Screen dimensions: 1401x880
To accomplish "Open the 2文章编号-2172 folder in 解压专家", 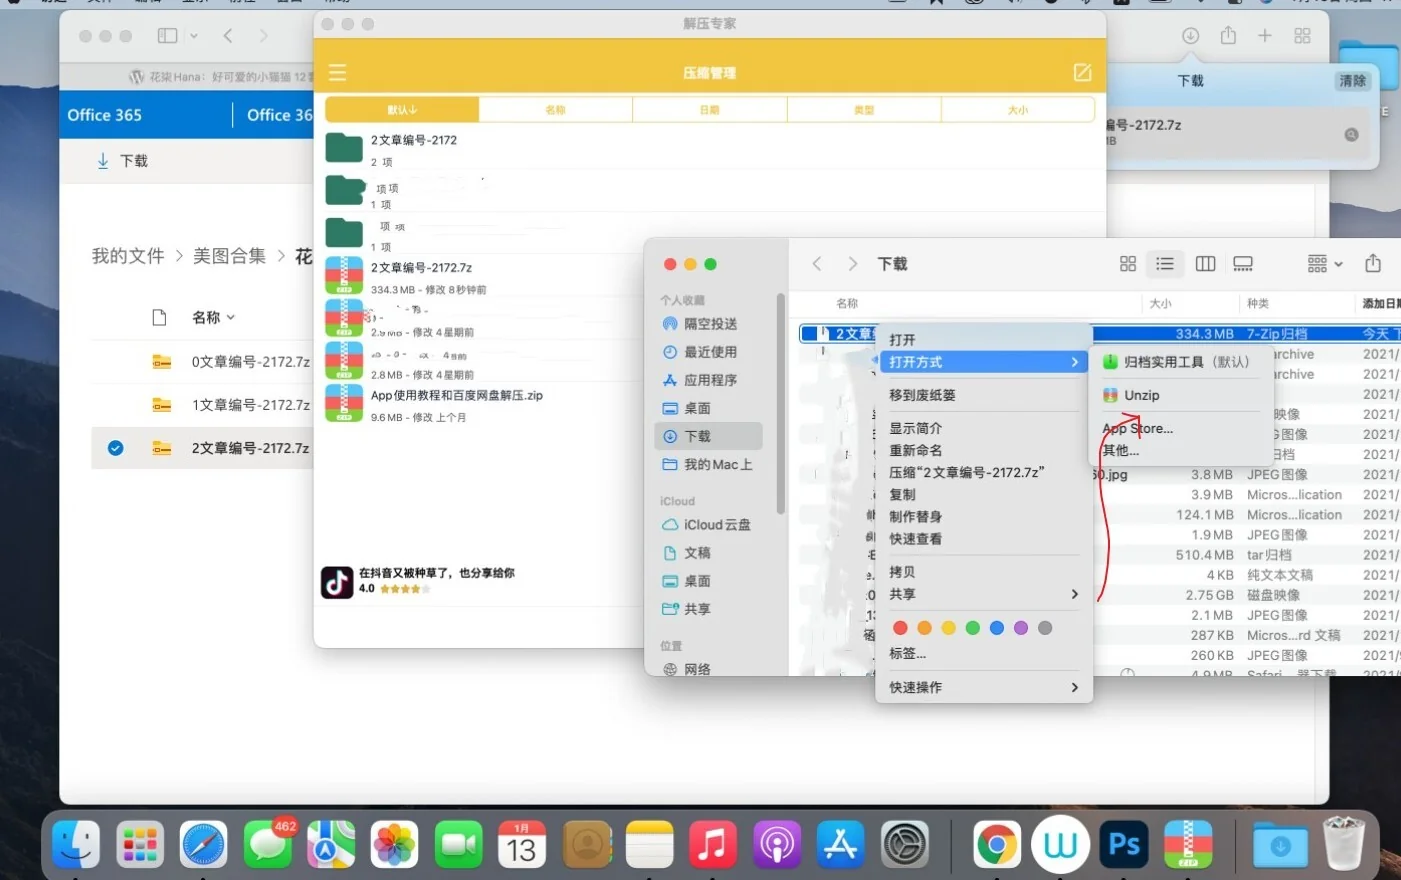I will pyautogui.click(x=710, y=150).
